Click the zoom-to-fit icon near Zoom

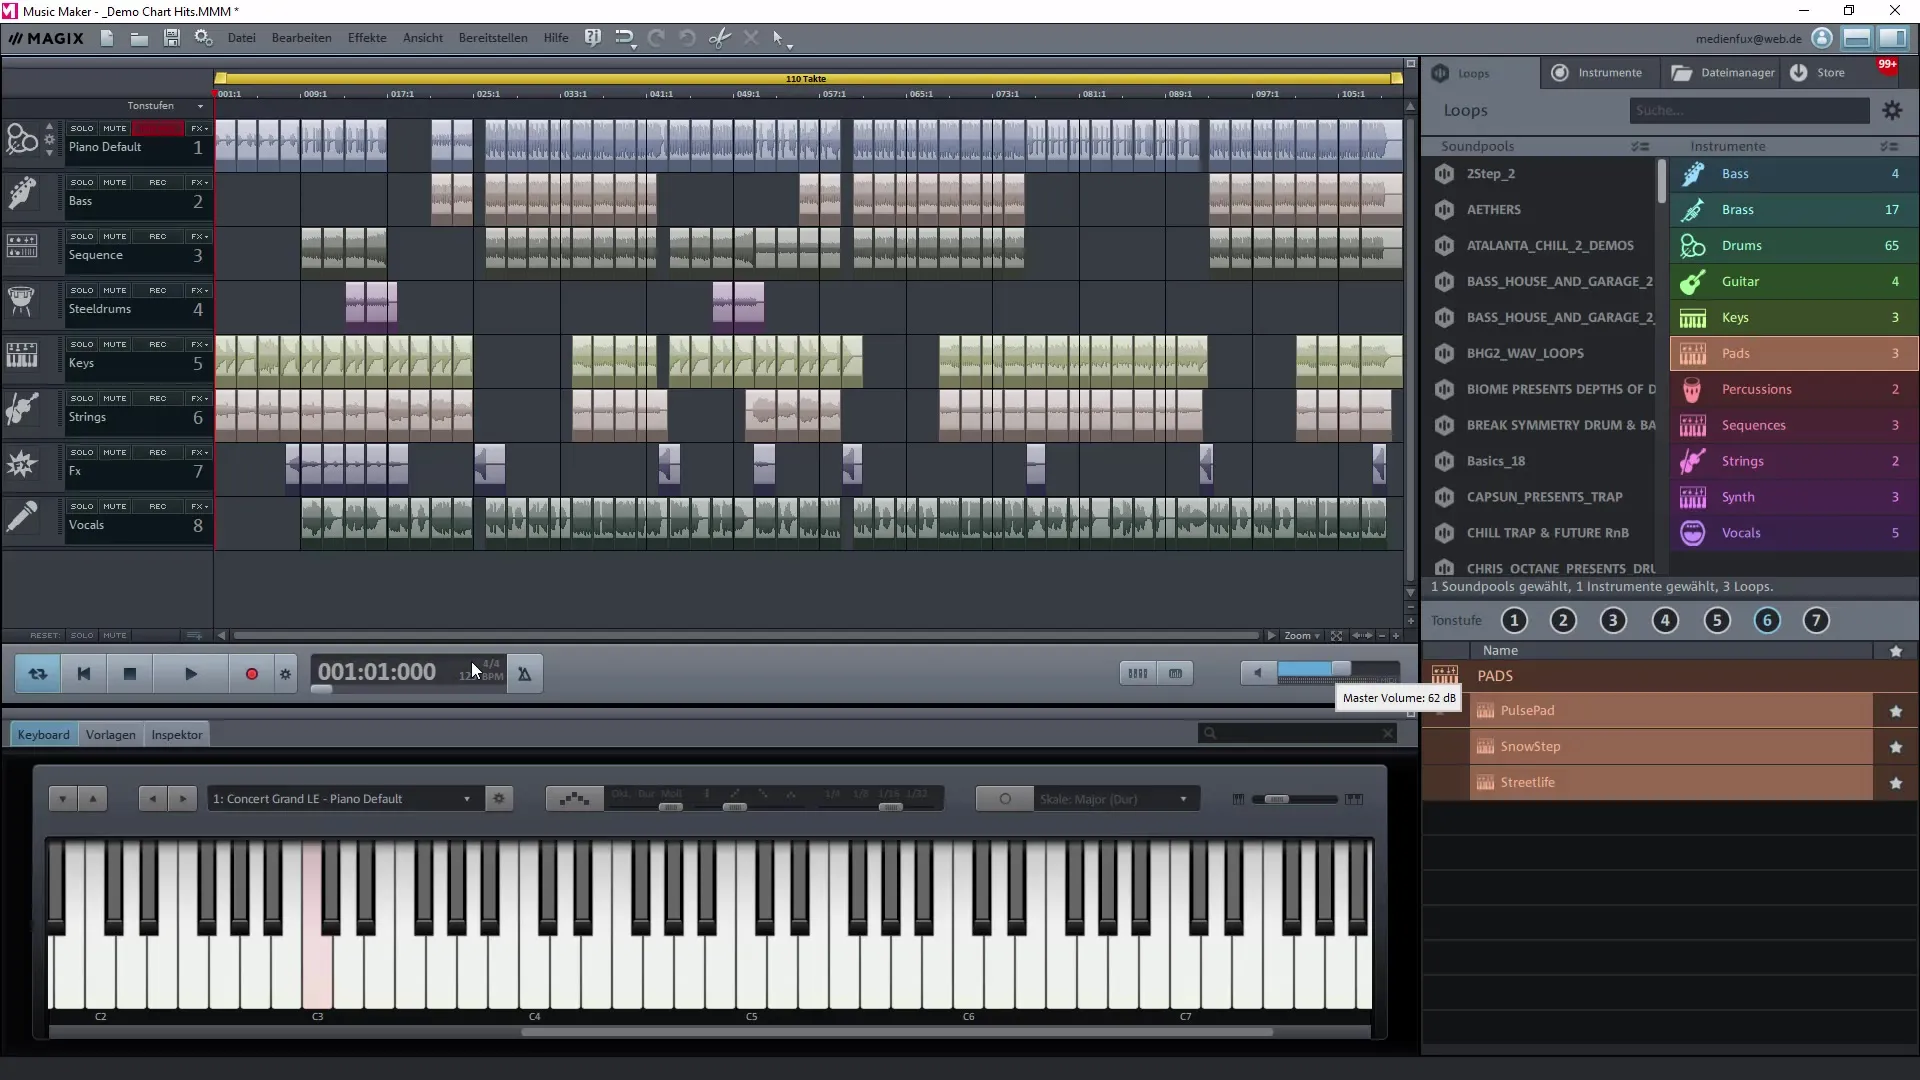pos(1336,636)
